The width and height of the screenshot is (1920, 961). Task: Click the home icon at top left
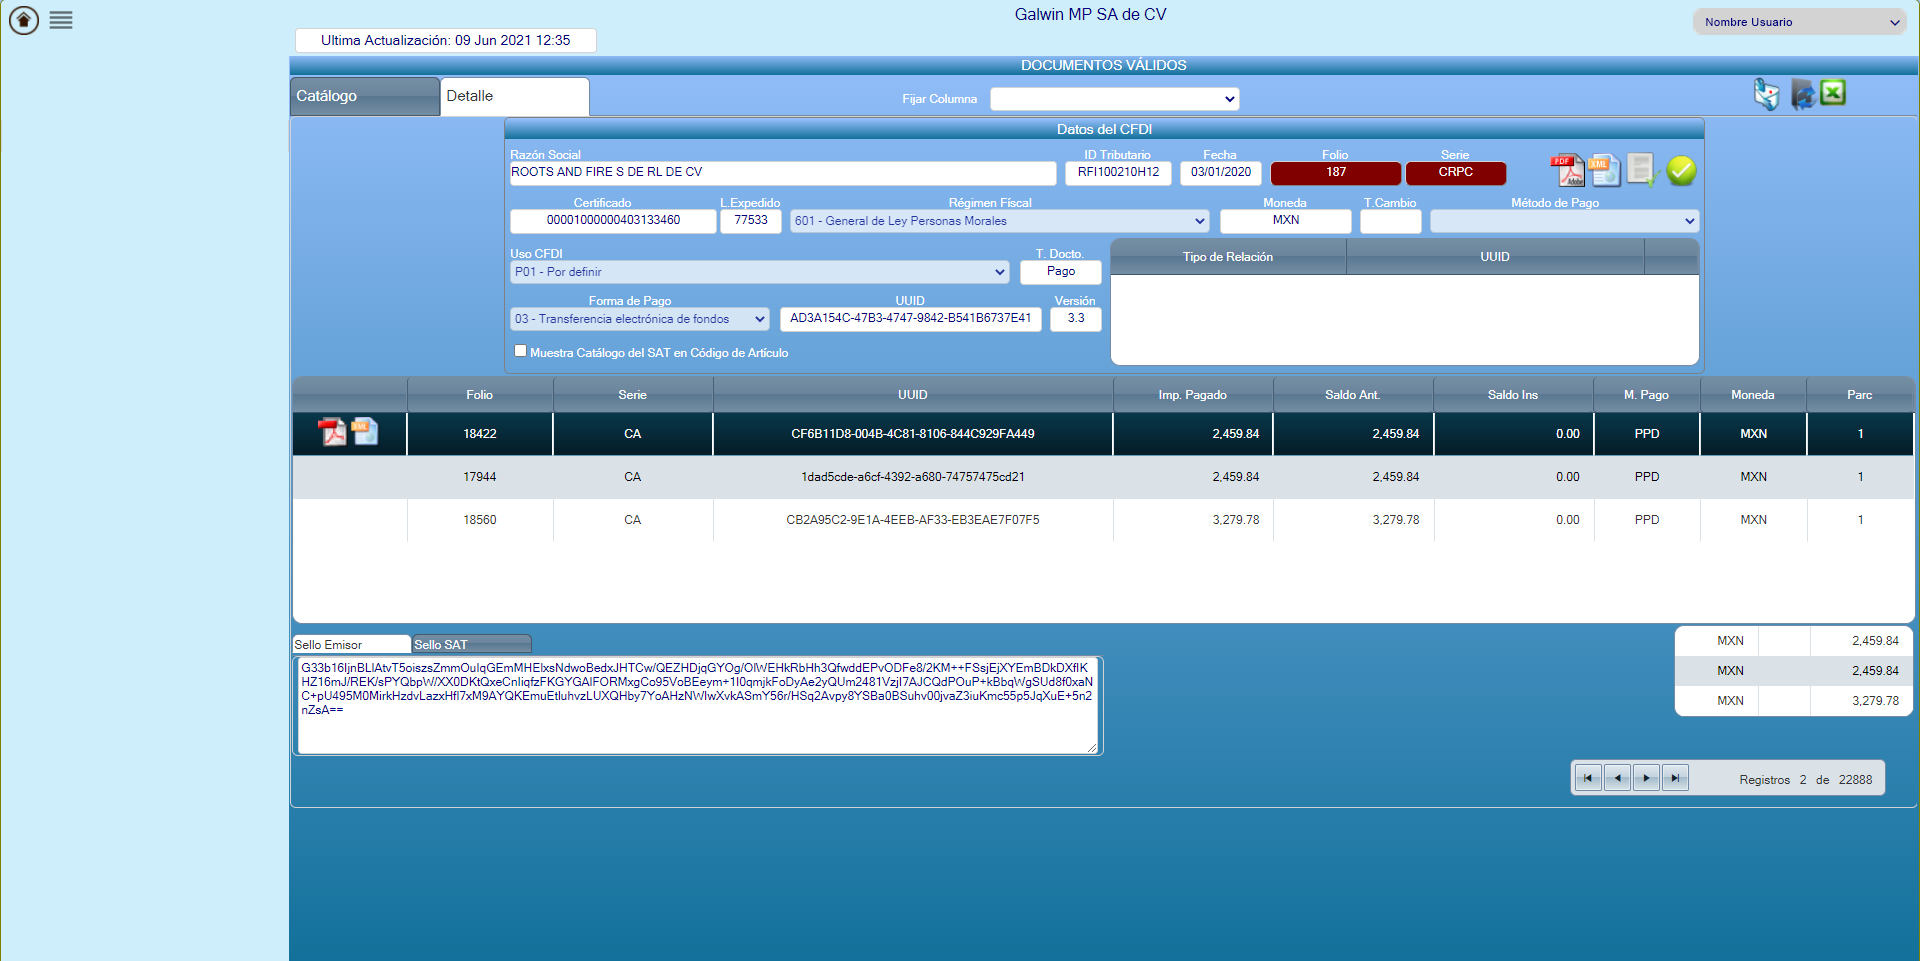24,20
